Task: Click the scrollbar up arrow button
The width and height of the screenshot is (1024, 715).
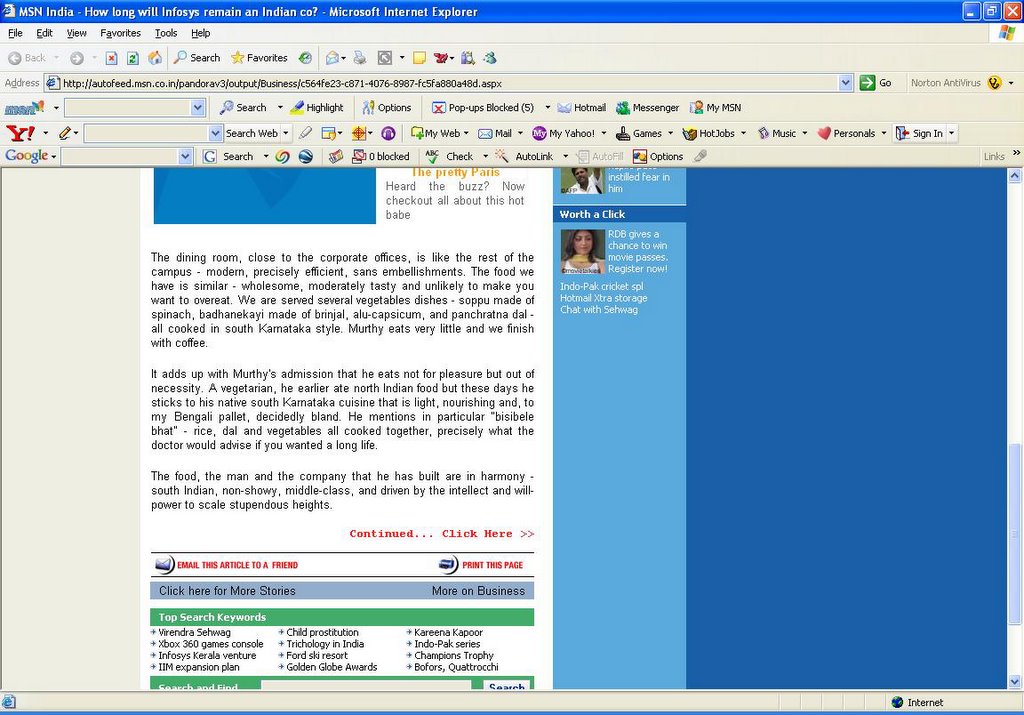Action: point(1014,175)
